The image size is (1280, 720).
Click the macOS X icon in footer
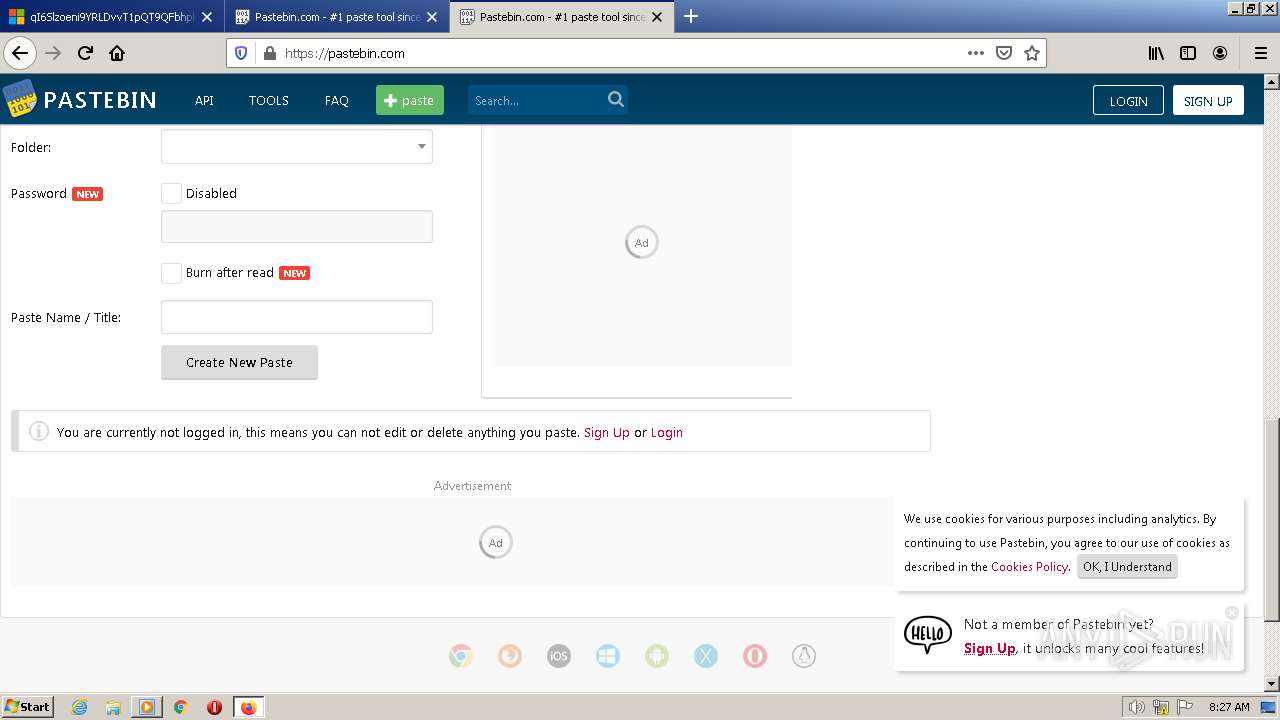pos(706,656)
